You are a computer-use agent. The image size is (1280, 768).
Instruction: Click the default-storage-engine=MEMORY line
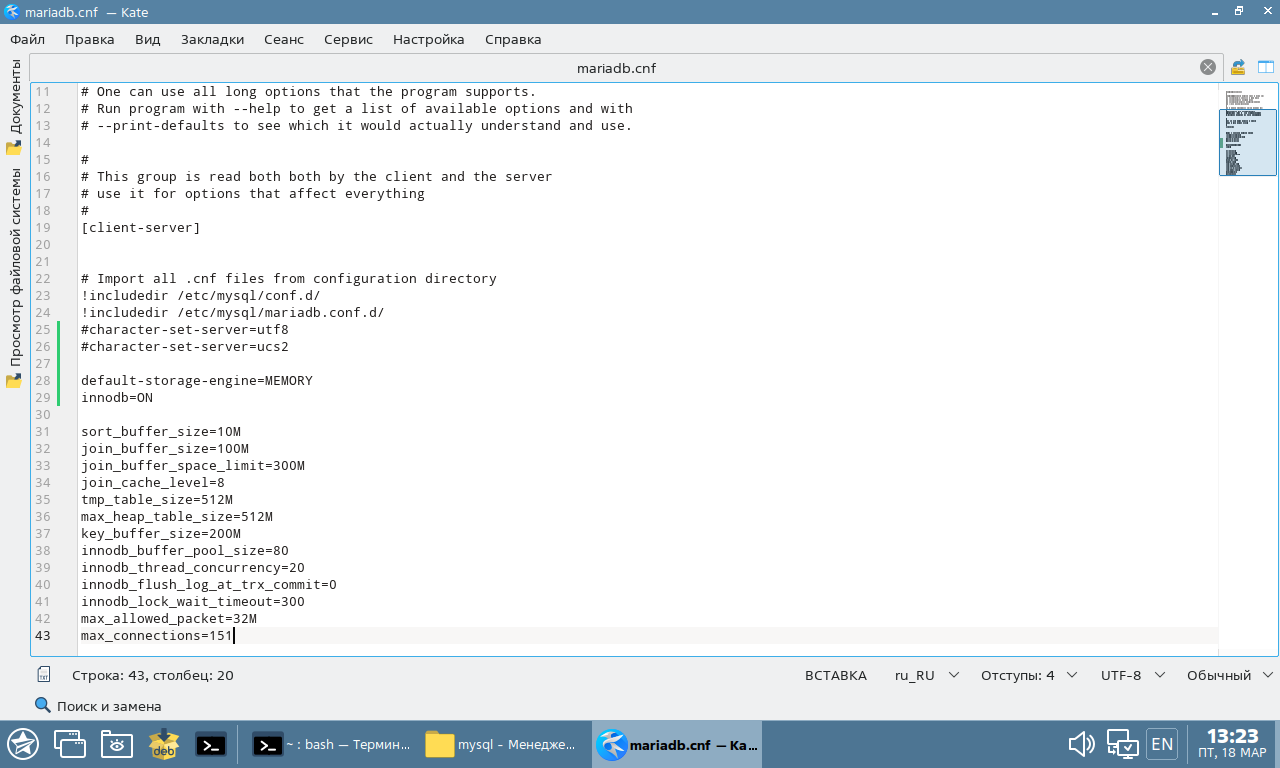(197, 381)
